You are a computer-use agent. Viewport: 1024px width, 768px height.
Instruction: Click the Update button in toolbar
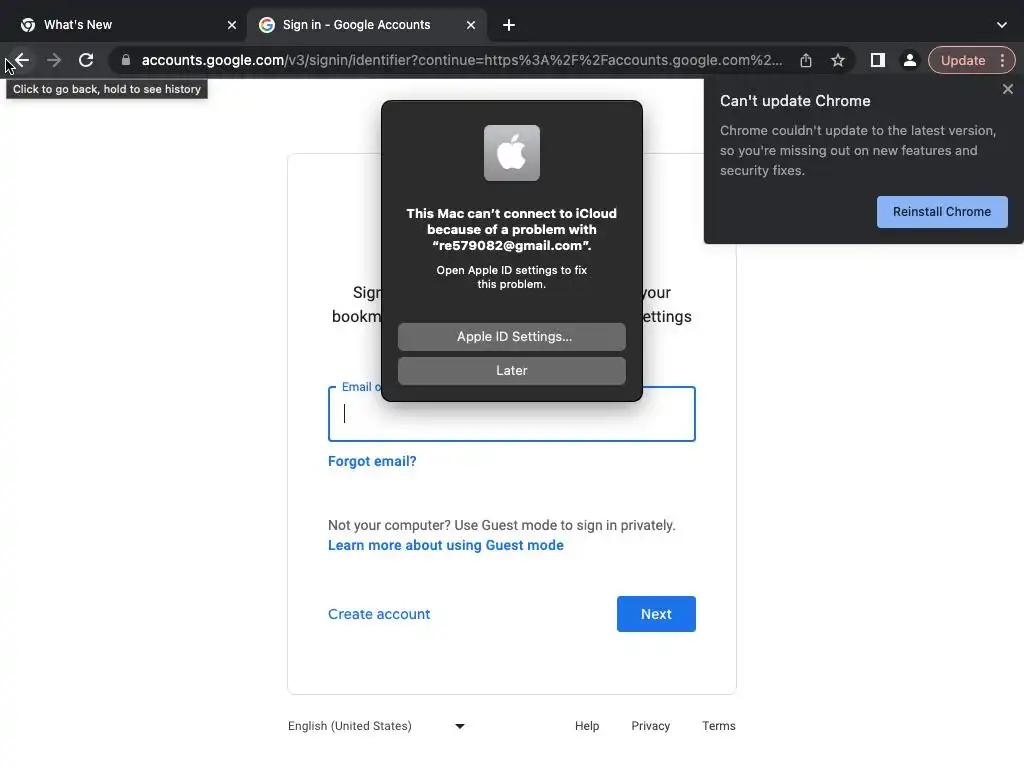[963, 61]
